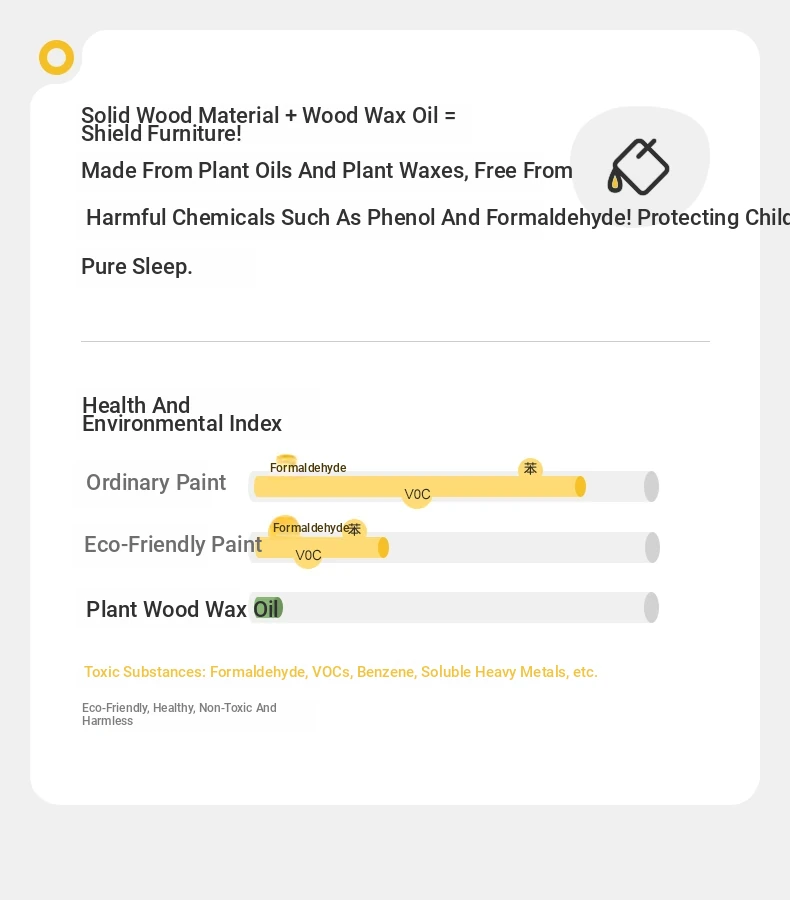Screen dimensions: 790x900
Task: Click the gray end cap of Eco-Friendly Paint bar
Action: click(x=652, y=547)
